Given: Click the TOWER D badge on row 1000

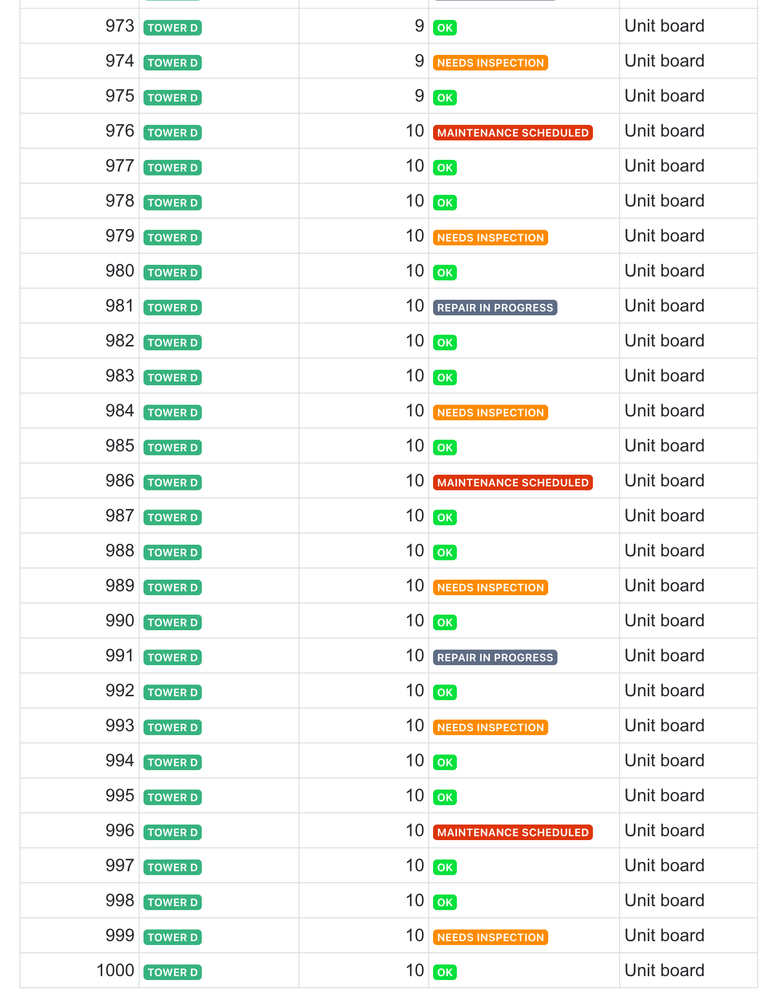Looking at the screenshot, I should [172, 971].
